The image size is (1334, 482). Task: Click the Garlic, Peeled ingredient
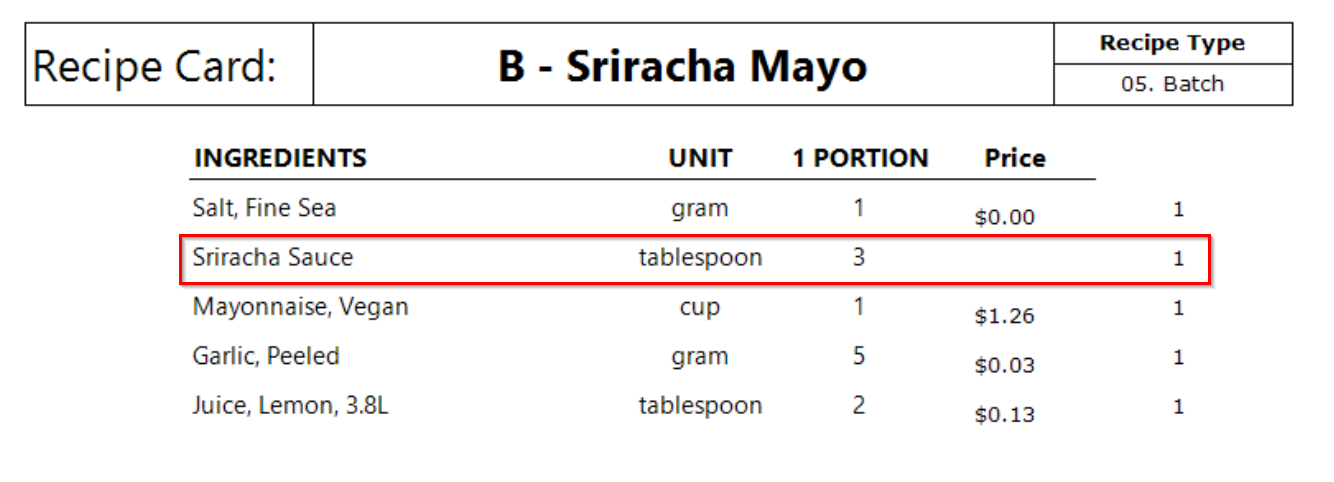pyautogui.click(x=266, y=356)
